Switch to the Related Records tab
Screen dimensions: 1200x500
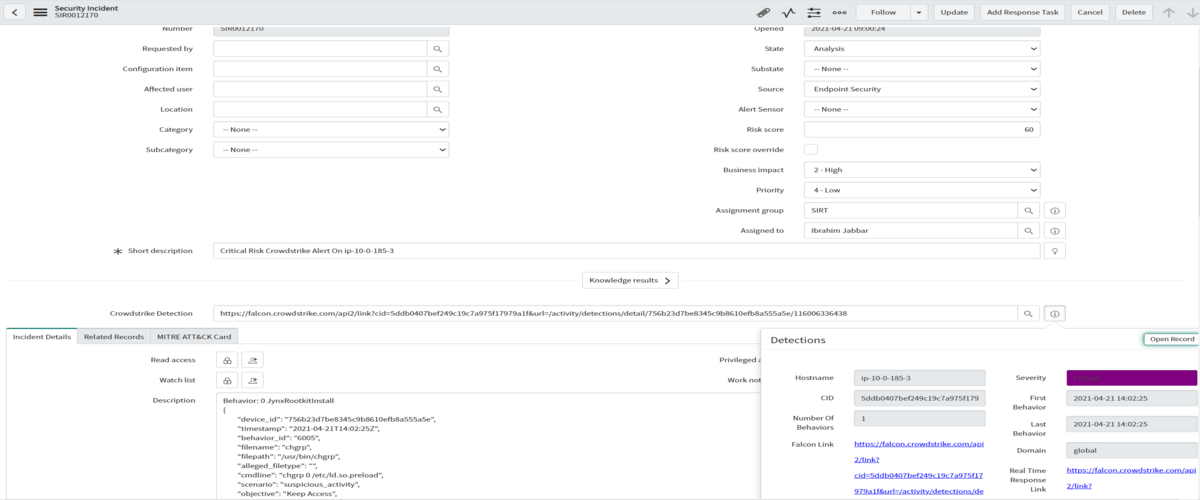(113, 337)
